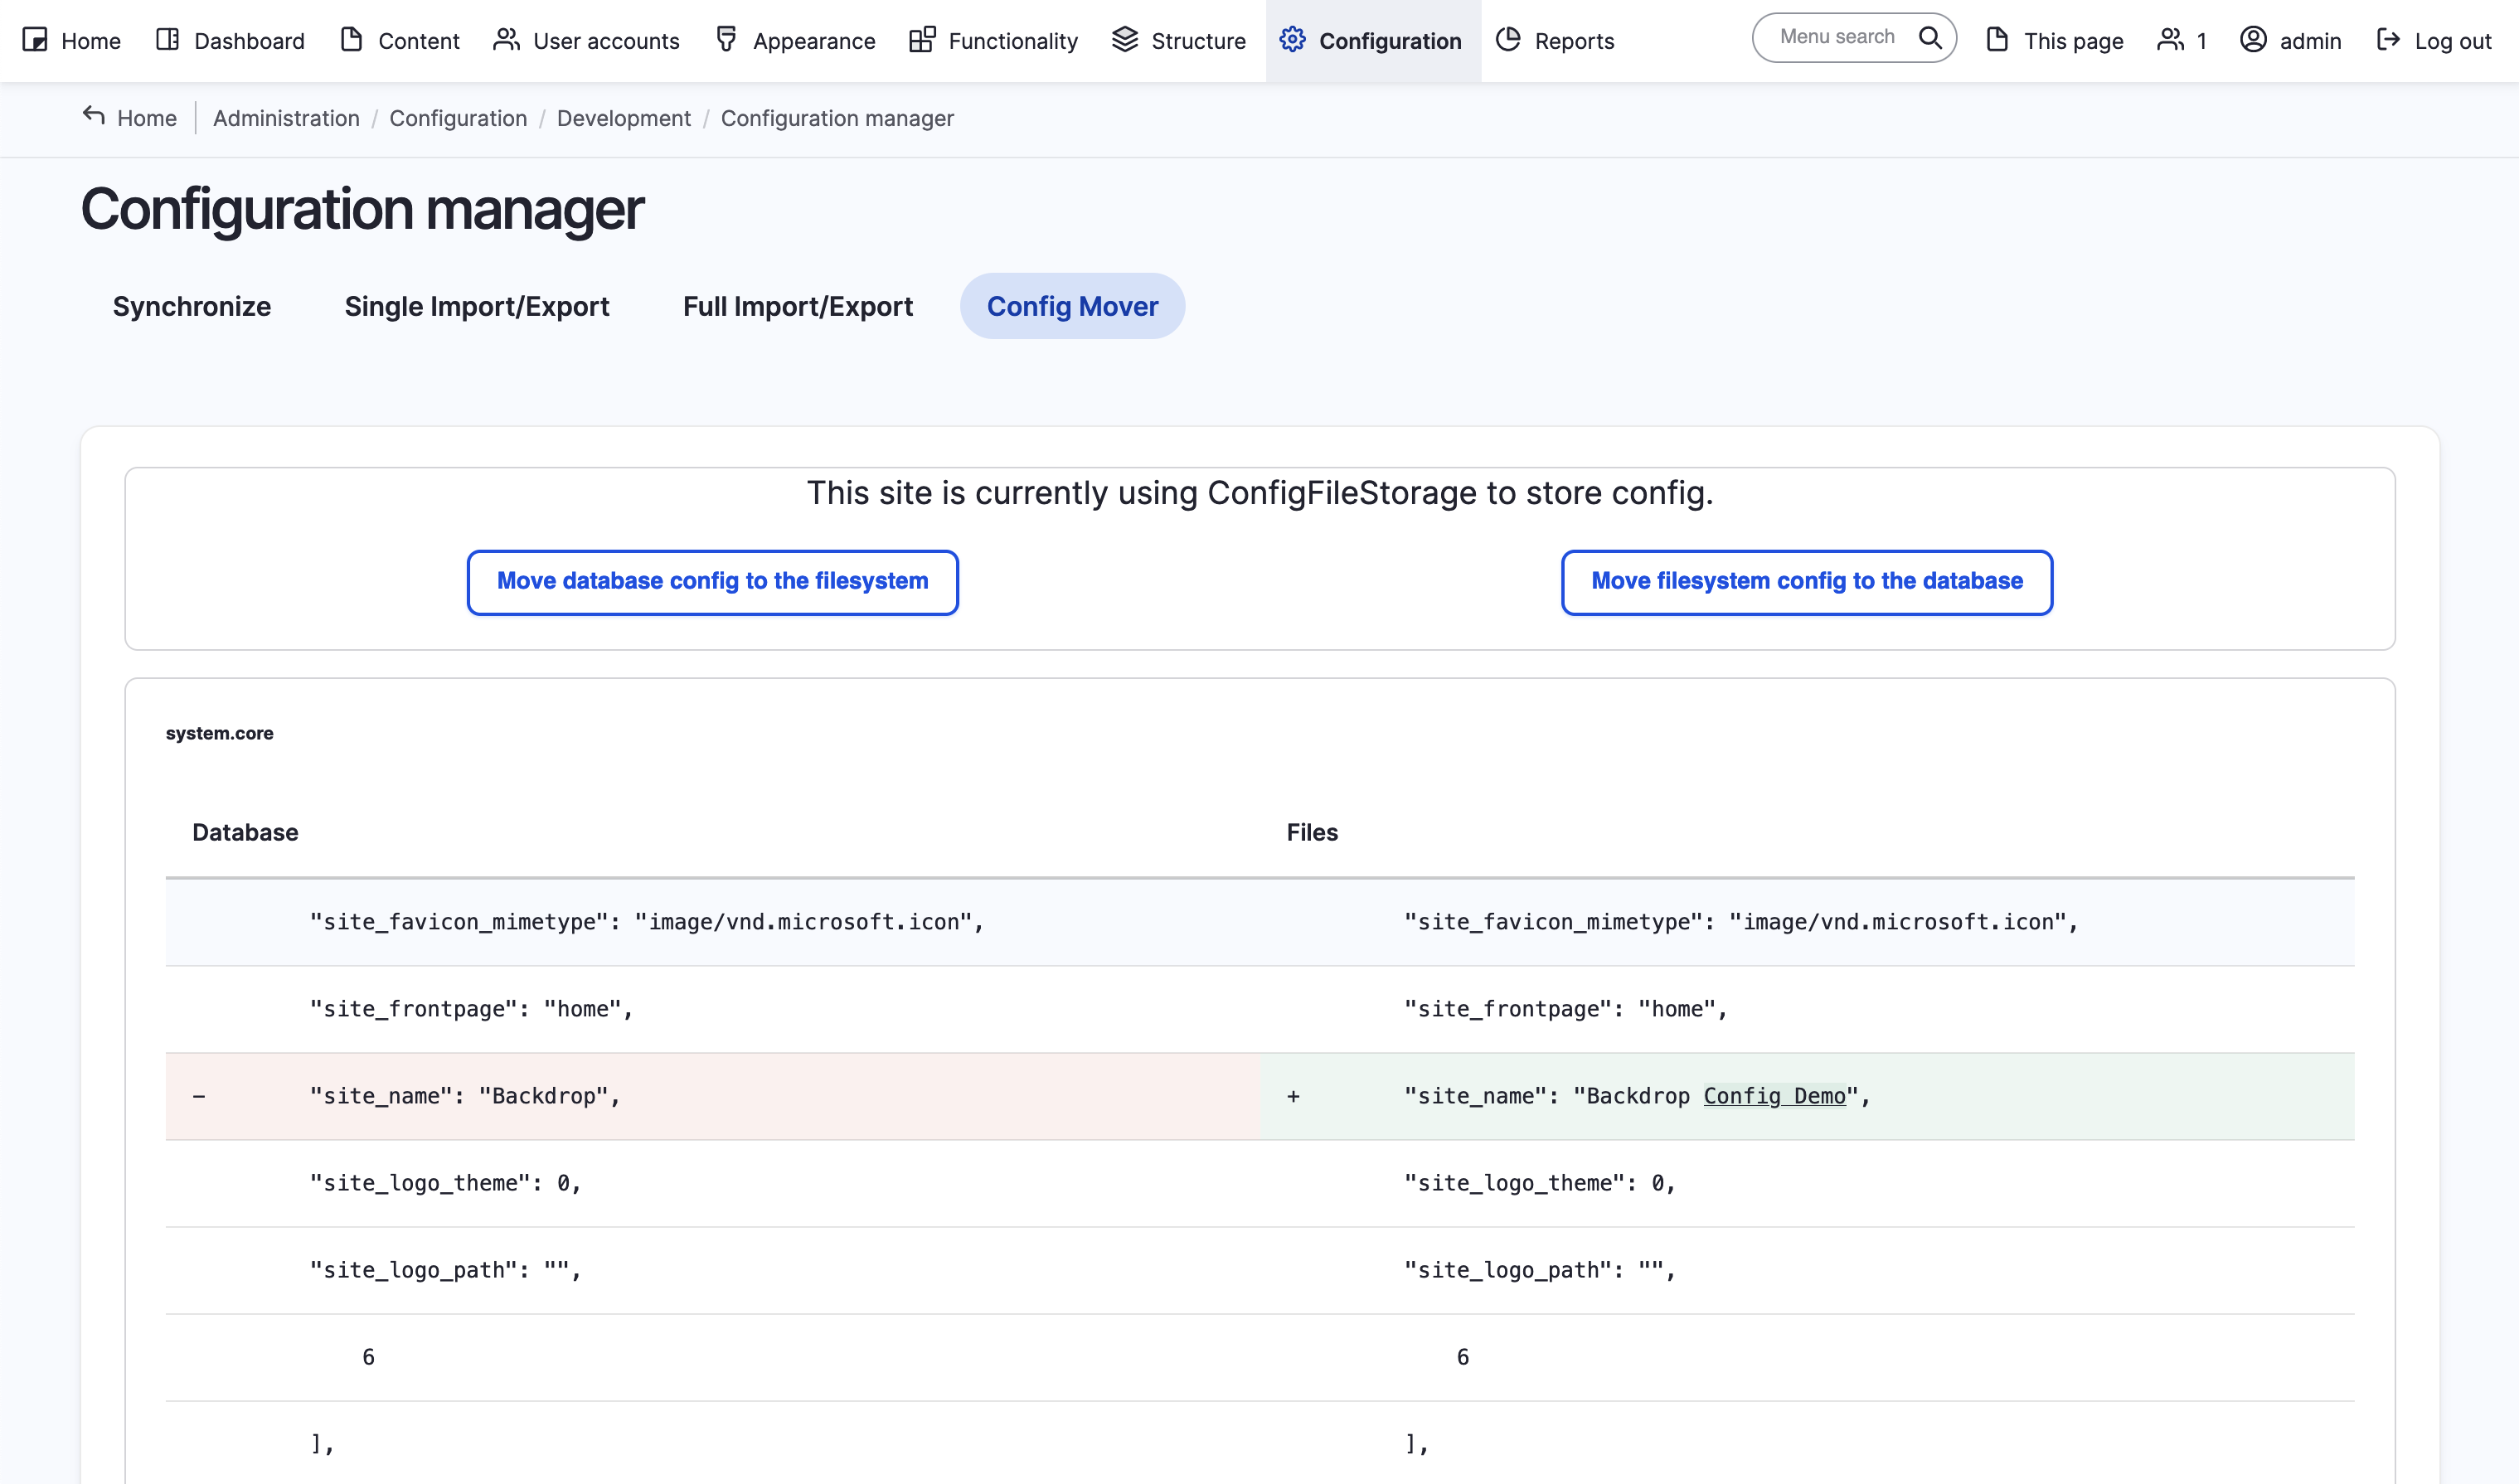
Task: Click the Functionality modules icon
Action: tap(922, 40)
